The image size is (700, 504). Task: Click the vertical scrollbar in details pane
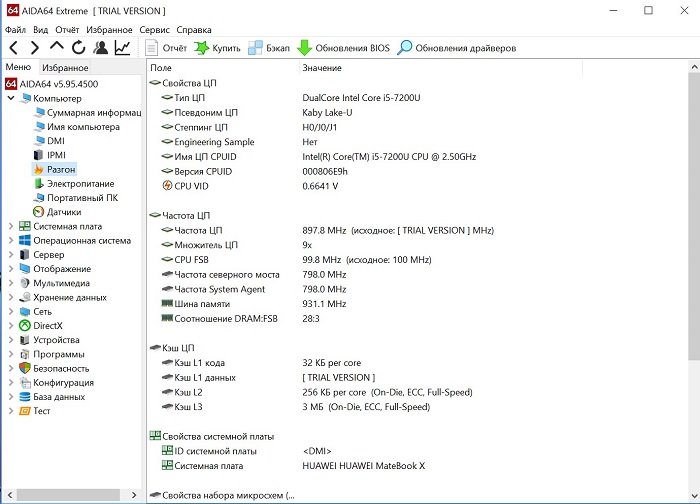(694, 217)
